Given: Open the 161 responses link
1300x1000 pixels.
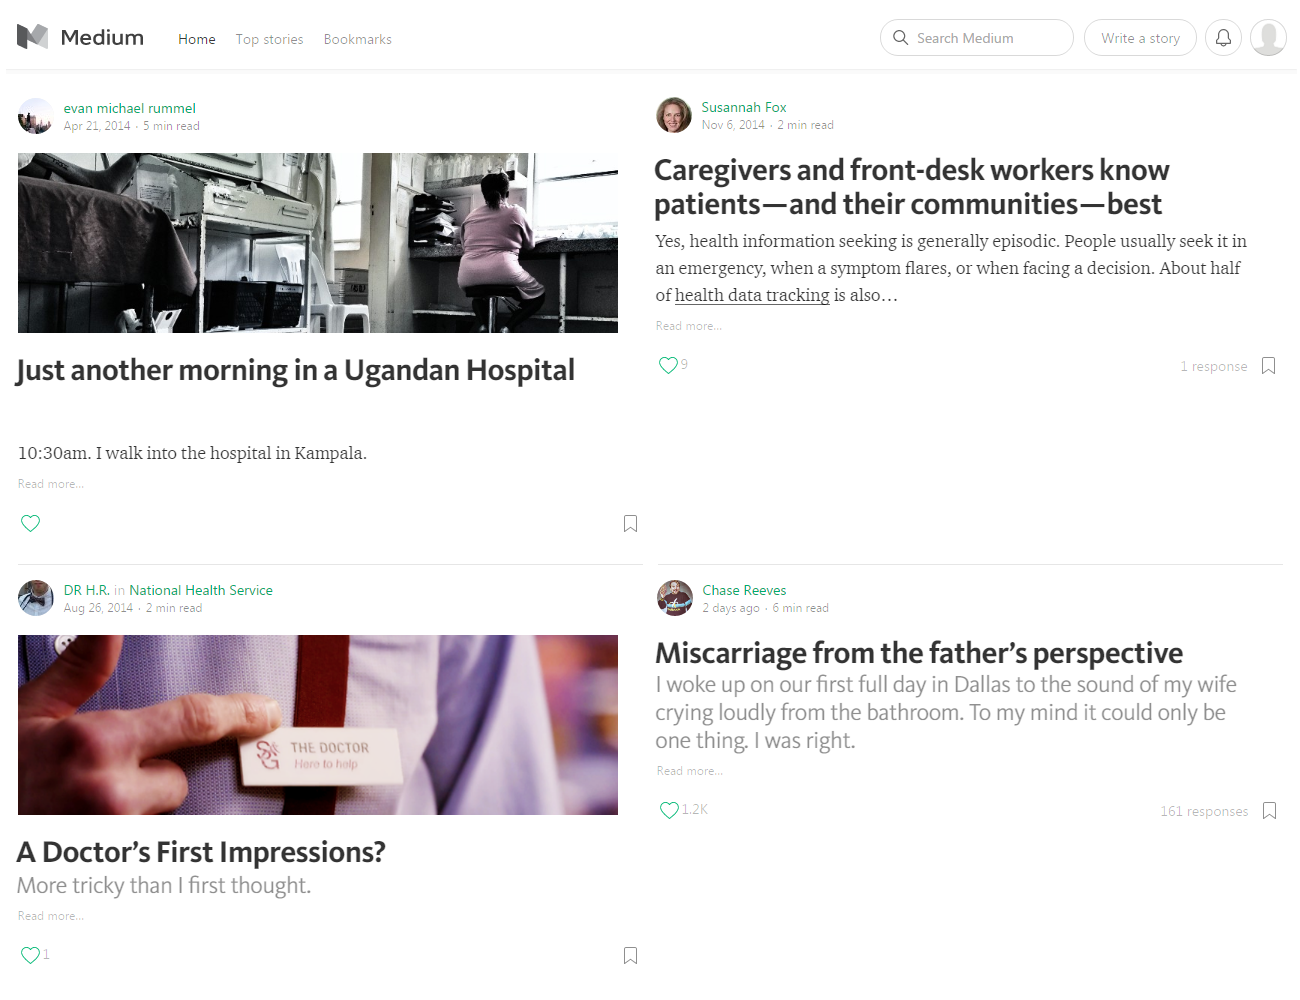Looking at the screenshot, I should click(1204, 811).
